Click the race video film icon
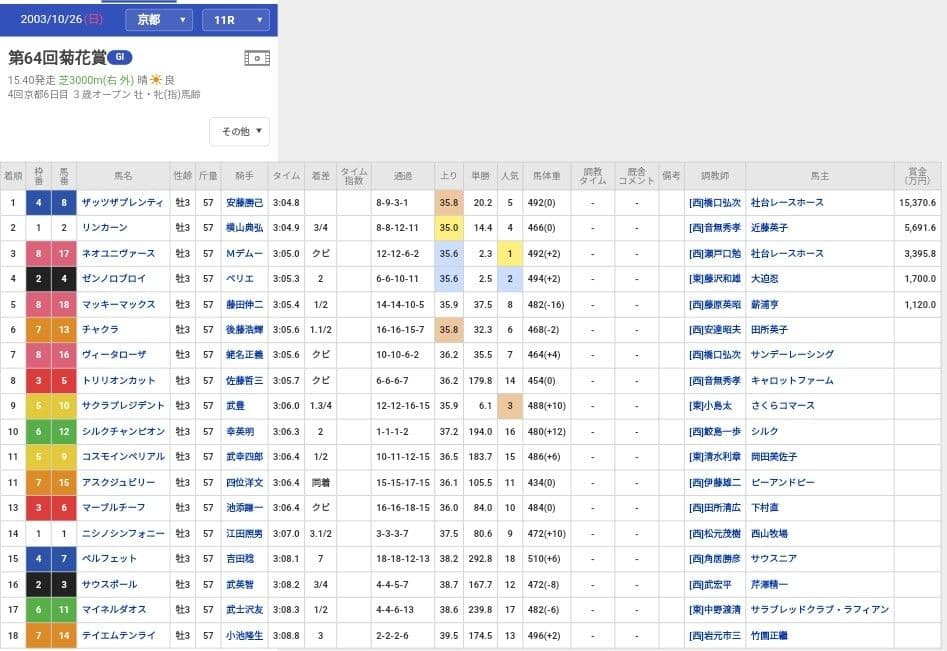The image size is (947, 651). click(x=257, y=58)
